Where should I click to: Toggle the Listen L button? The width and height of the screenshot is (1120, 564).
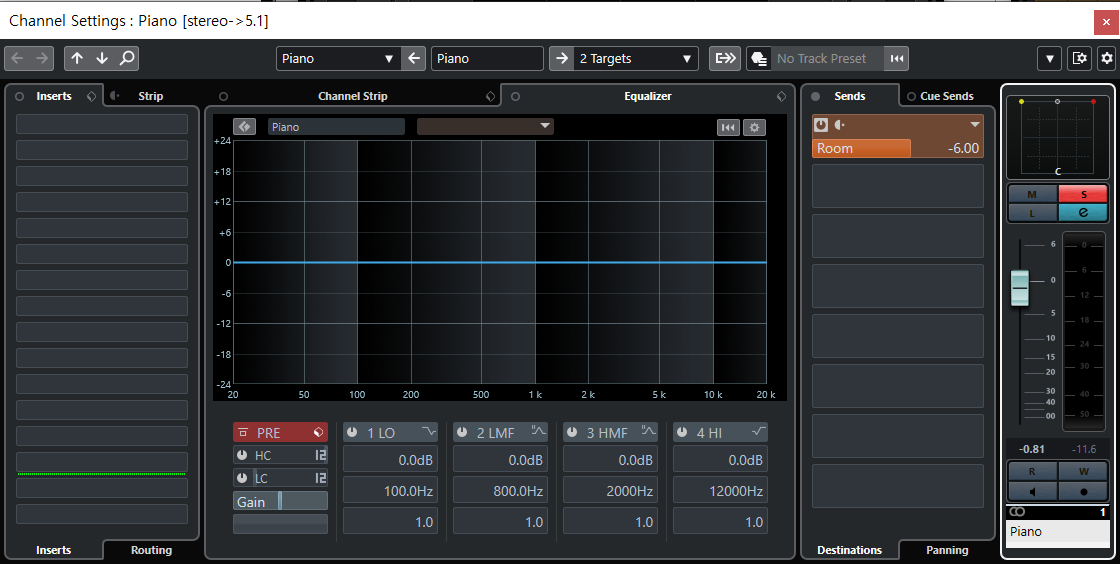[1032, 213]
